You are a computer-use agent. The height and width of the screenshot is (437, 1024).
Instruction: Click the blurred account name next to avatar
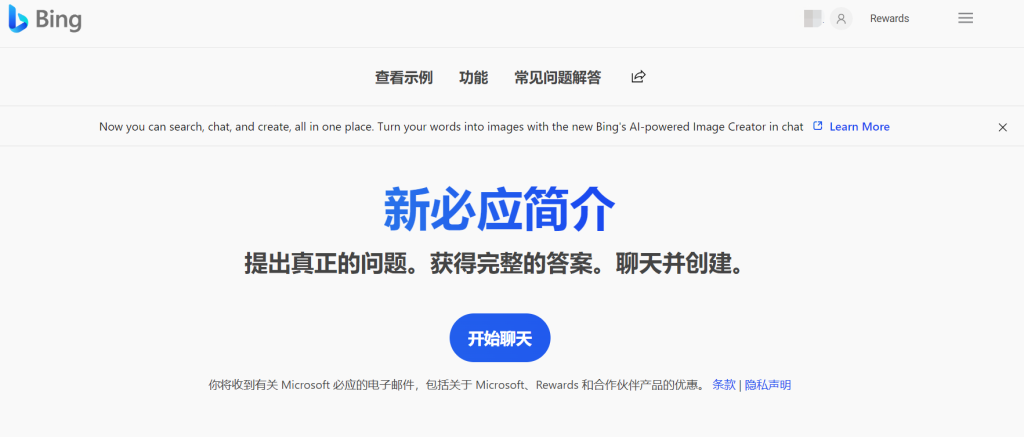point(813,19)
